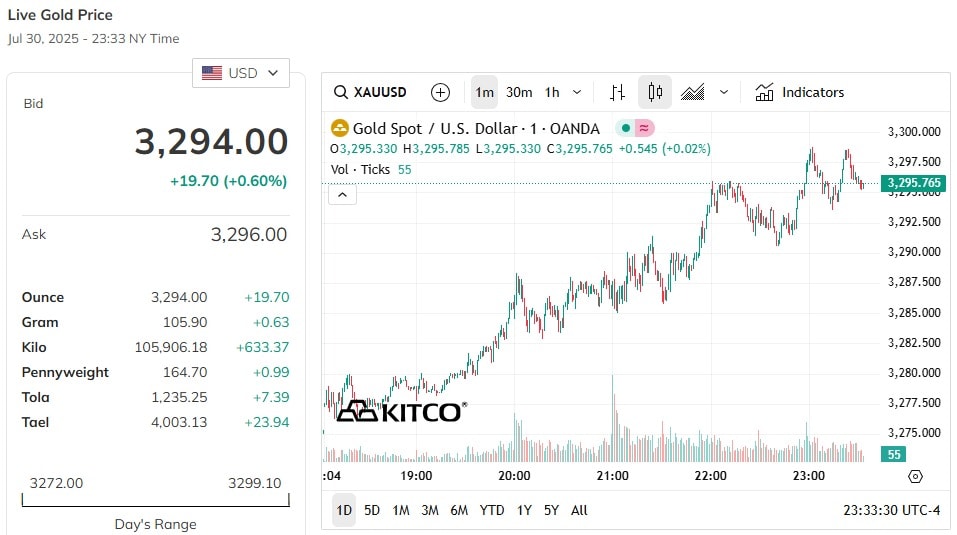Open chart settings hexagon icon
This screenshot has height=535, width=957.
[x=915, y=476]
